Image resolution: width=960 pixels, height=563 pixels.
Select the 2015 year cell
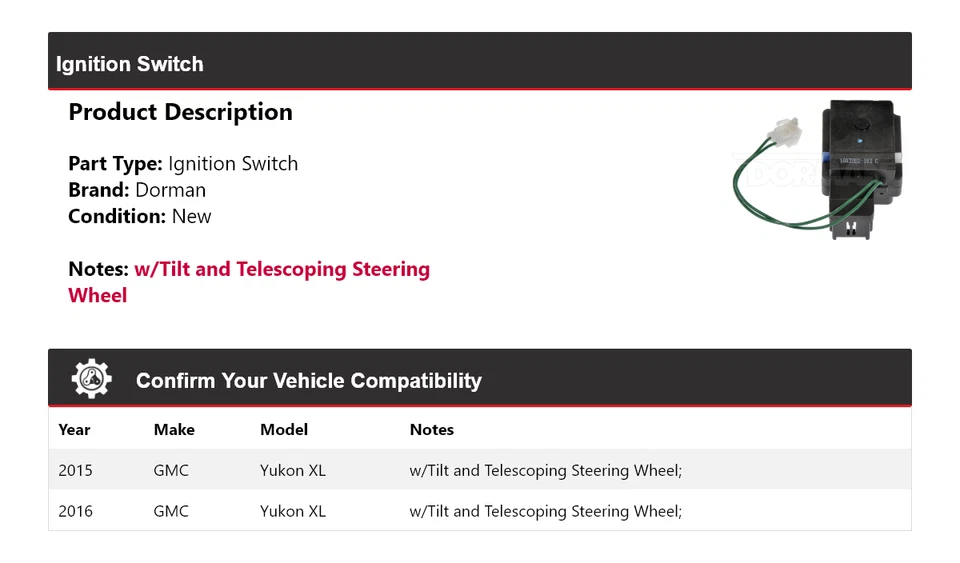pos(75,470)
